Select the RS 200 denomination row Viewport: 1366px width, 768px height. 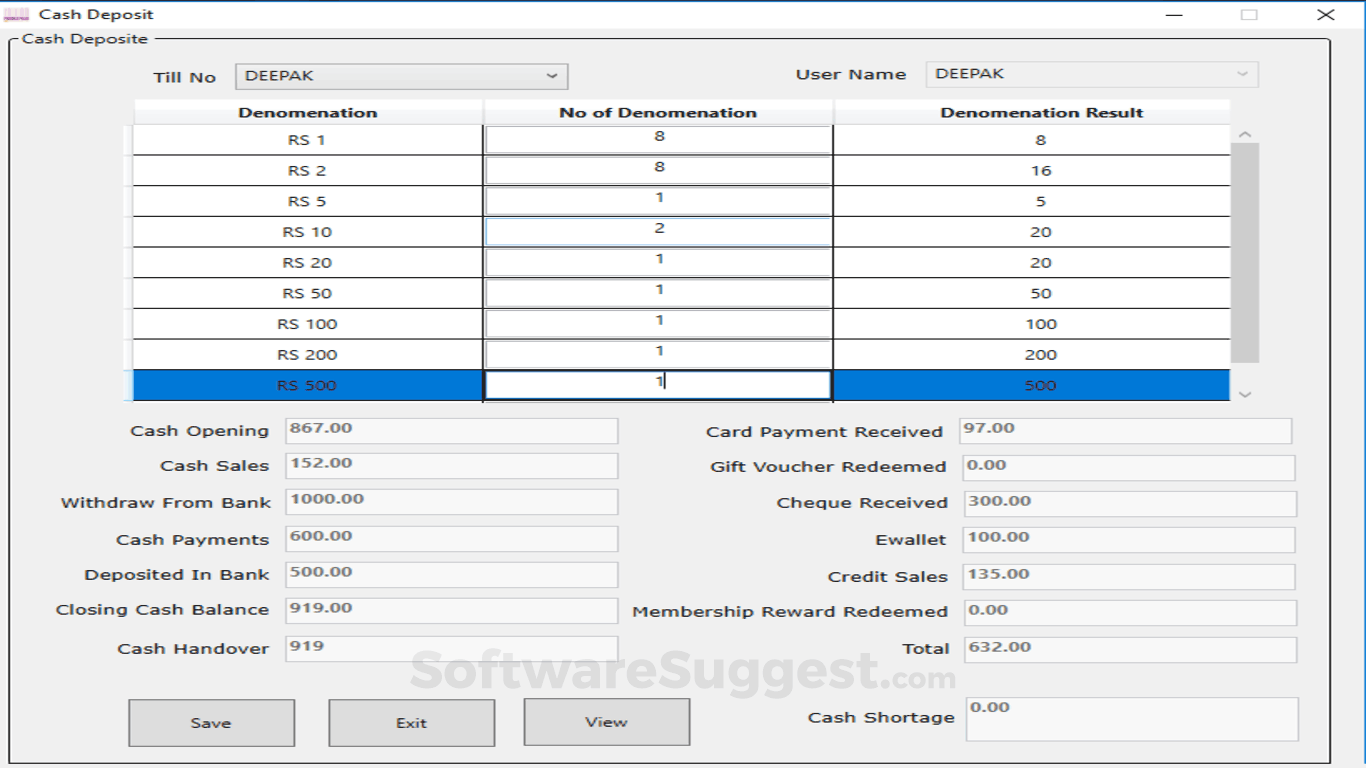point(308,354)
